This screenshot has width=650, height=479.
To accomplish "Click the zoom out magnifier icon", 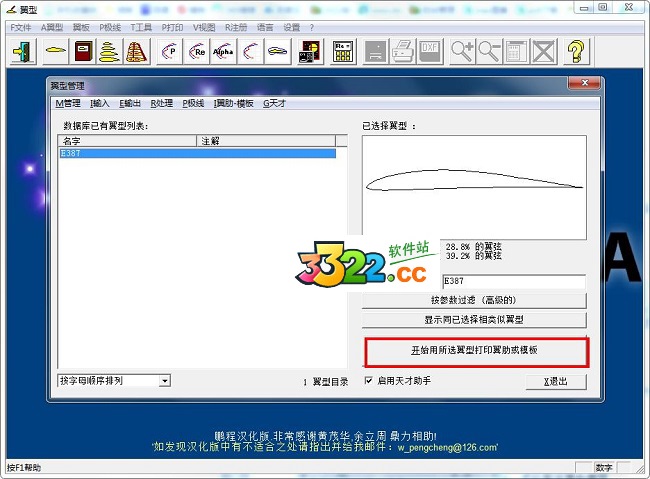I will pyautogui.click(x=490, y=51).
